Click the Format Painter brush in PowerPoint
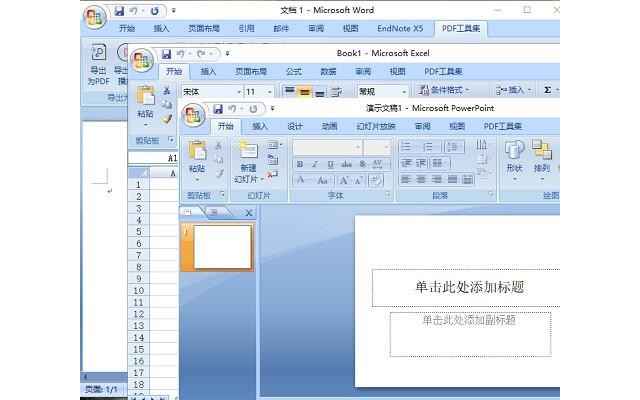This screenshot has width=640, height=400. pyautogui.click(x=220, y=173)
